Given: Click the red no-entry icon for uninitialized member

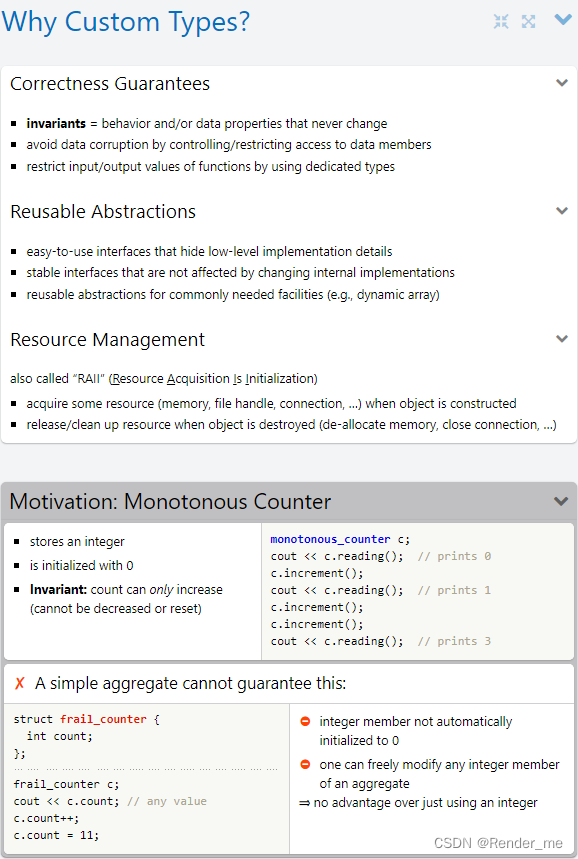Looking at the screenshot, I should coord(305,721).
